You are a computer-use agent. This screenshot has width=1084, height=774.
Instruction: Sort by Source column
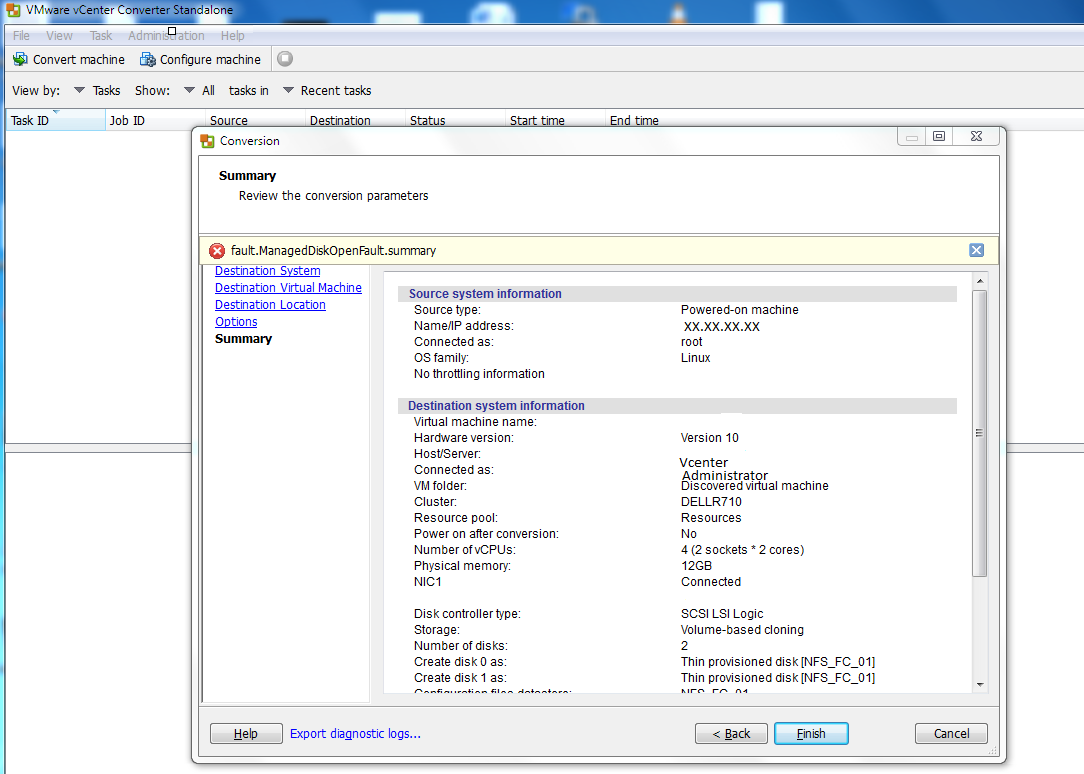pos(255,120)
